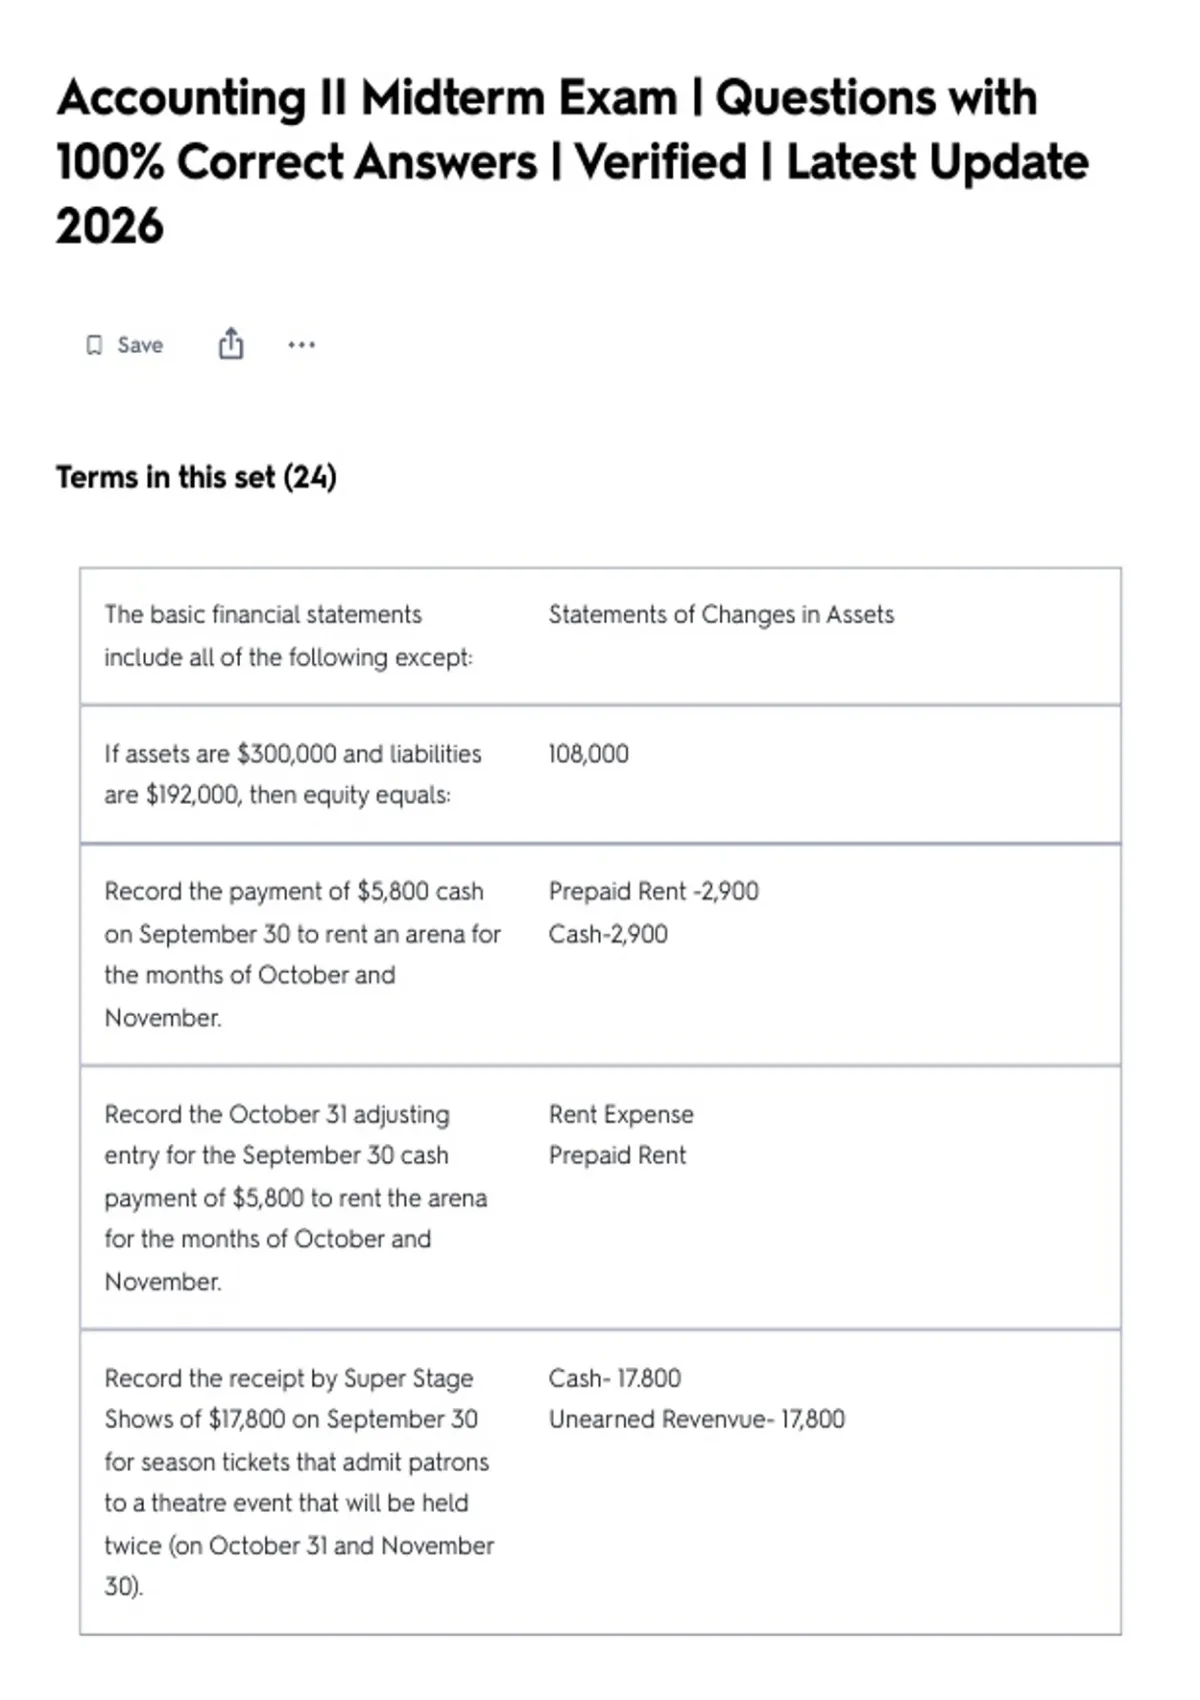Click the 'Unearned Revenvue- 17,800' line
1200x1700 pixels.
tap(696, 1419)
